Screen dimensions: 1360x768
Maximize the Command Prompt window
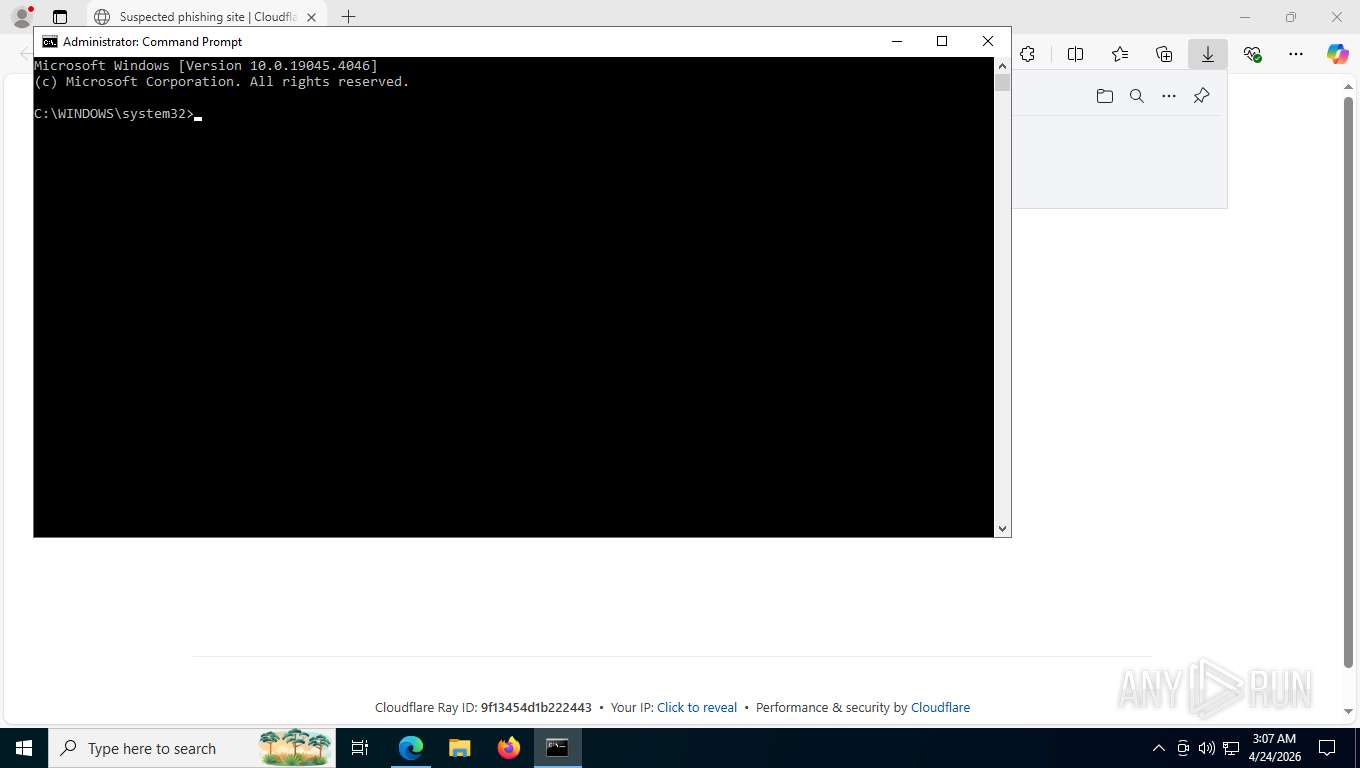(x=942, y=41)
